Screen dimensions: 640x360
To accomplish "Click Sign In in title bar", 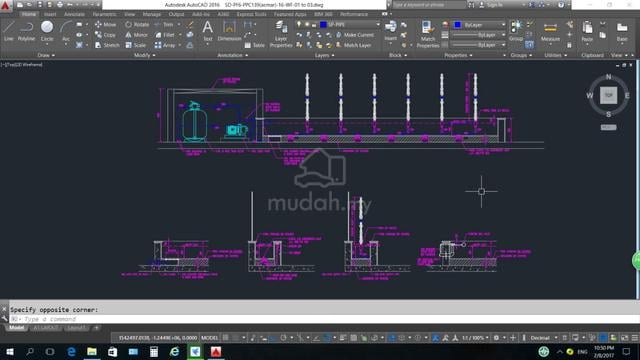I will [491, 5].
